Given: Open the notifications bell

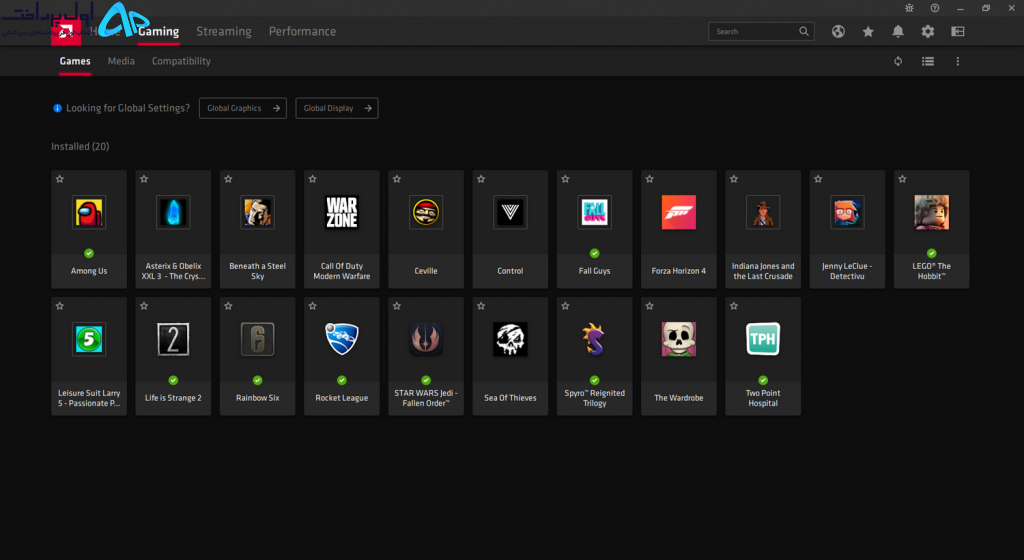Looking at the screenshot, I should coord(898,31).
